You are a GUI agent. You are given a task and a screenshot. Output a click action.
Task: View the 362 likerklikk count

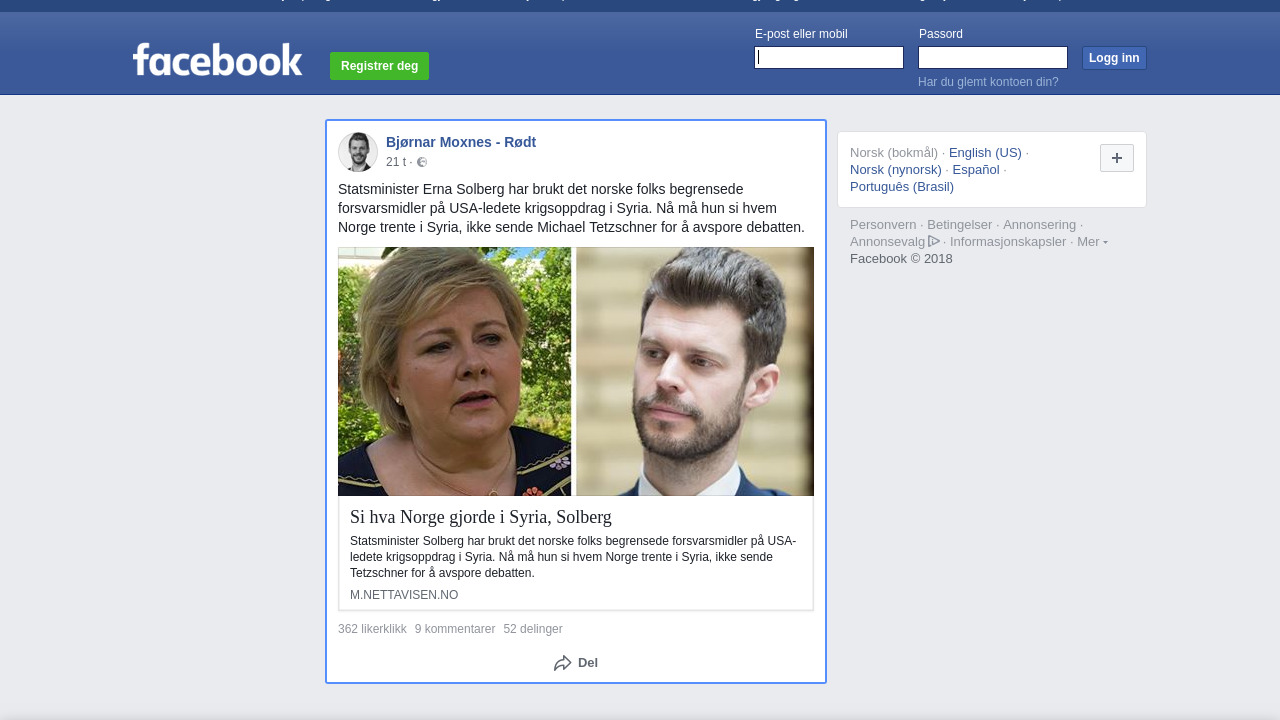[x=372, y=629]
